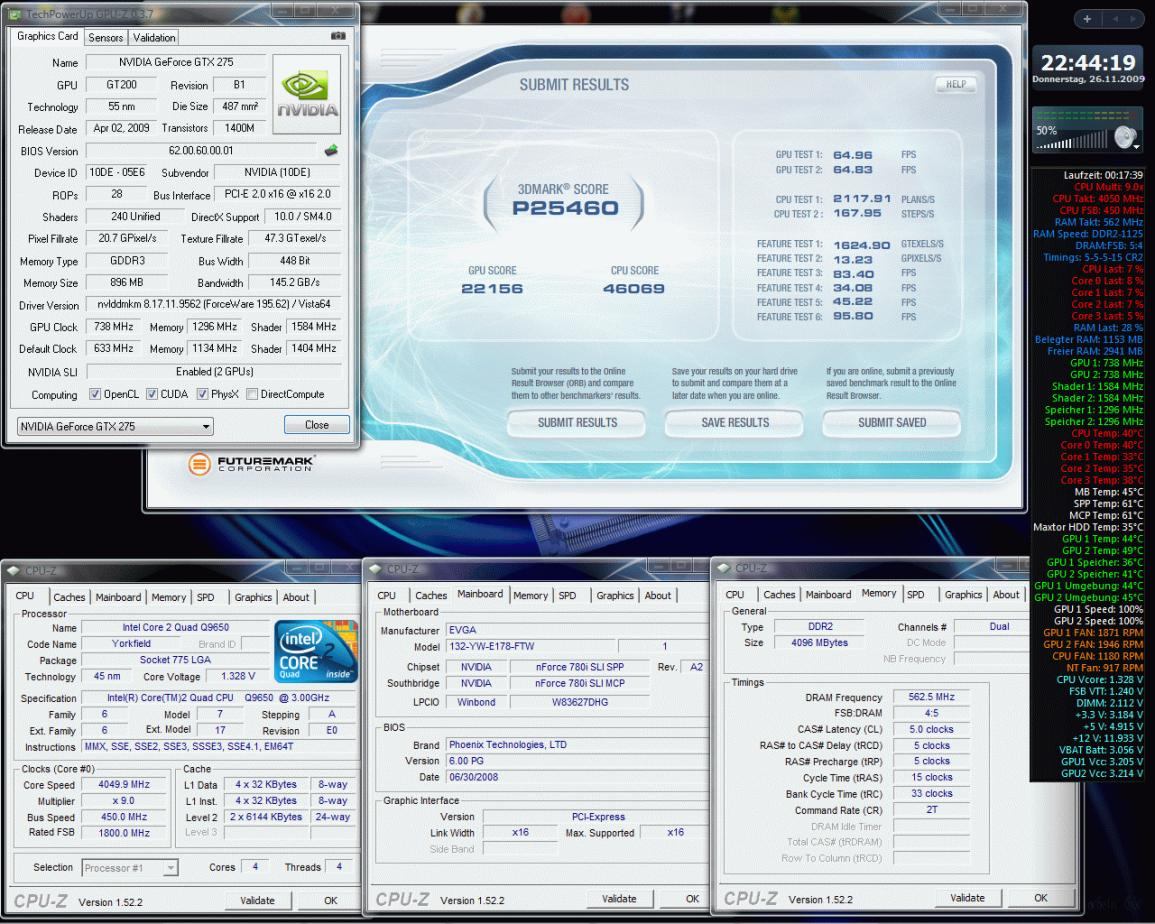Click the 3DMark score P25460
The height and width of the screenshot is (924, 1155).
[x=565, y=208]
